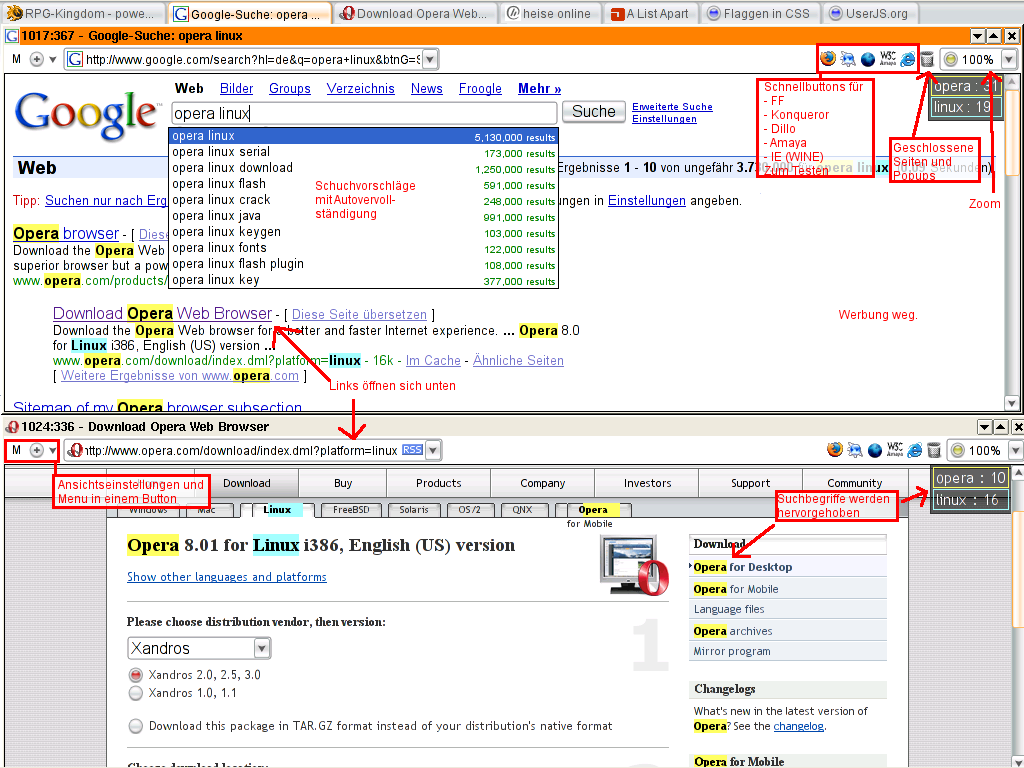Click 'opera : 10' highlight counter in download window
This screenshot has height=768, width=1024.
pos(970,478)
